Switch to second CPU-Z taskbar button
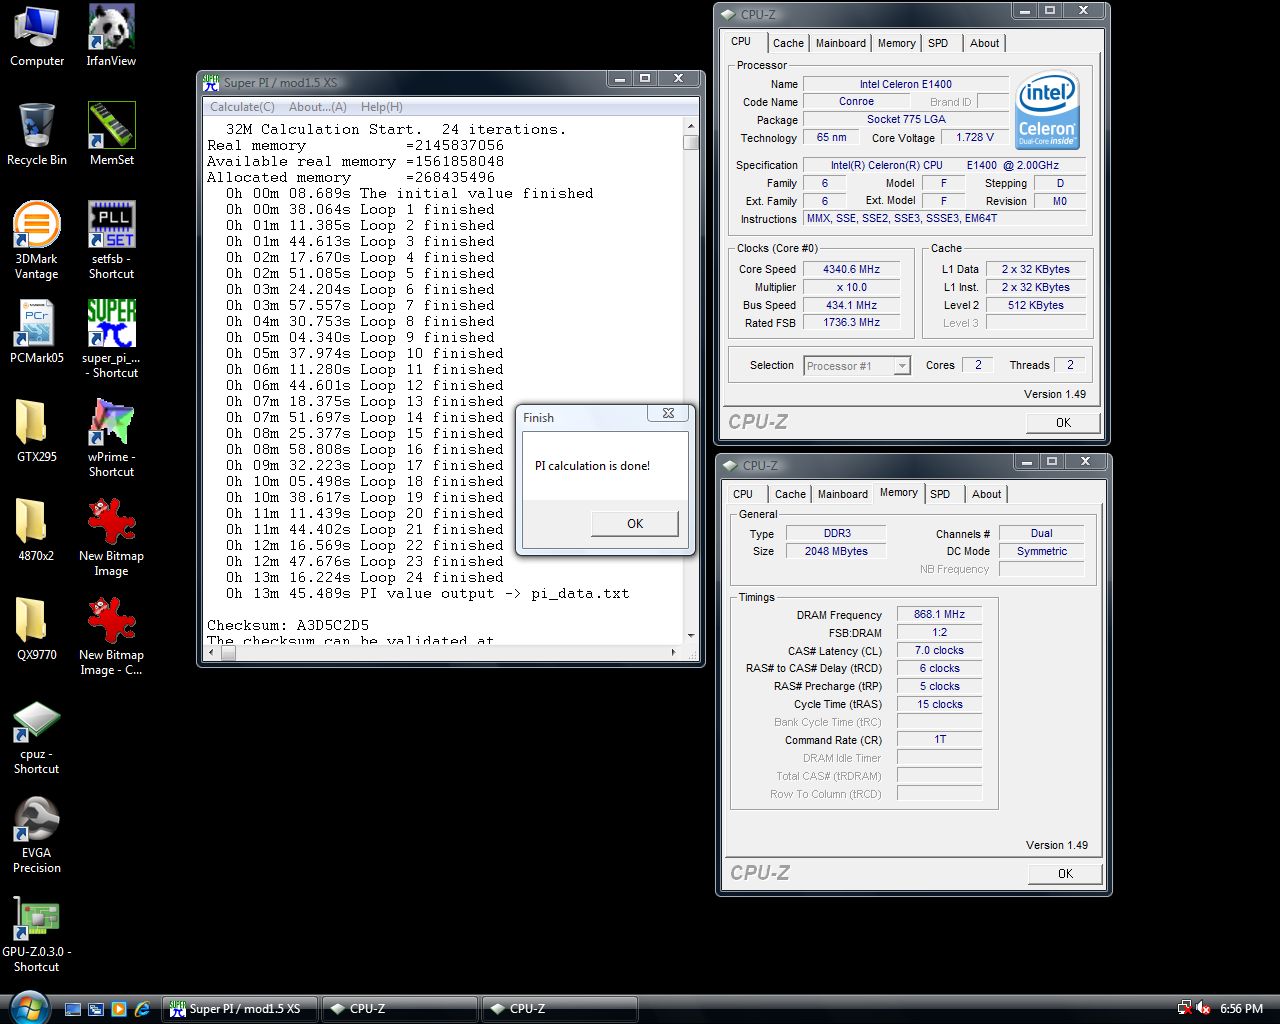The width and height of the screenshot is (1280, 1024). tap(560, 1009)
